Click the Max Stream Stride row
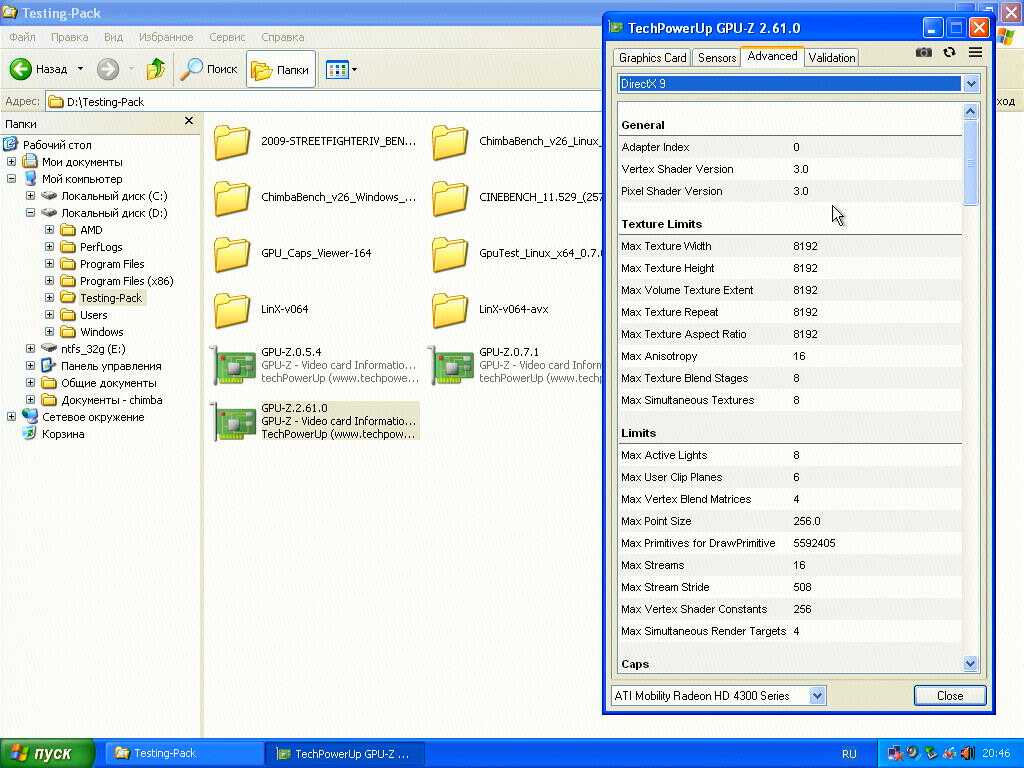The height and width of the screenshot is (768, 1024). pyautogui.click(x=790, y=588)
